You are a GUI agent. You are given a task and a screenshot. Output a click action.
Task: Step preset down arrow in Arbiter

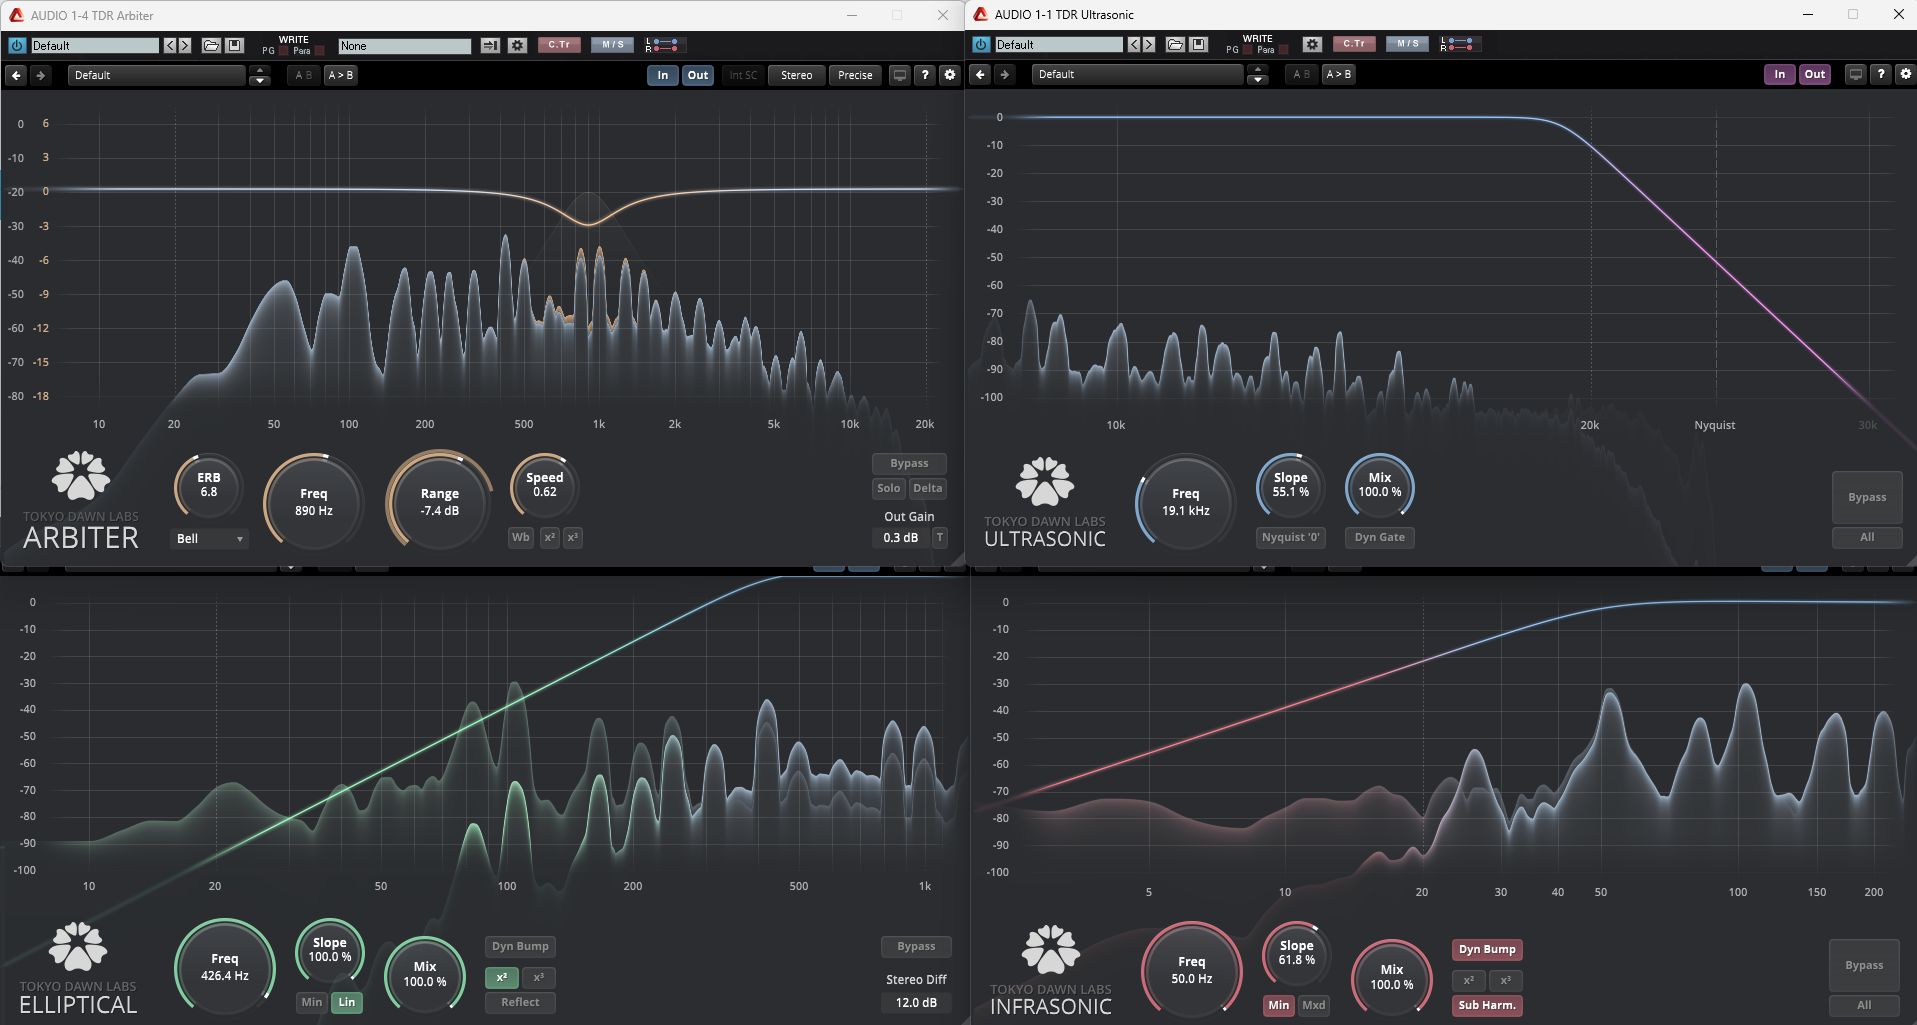click(259, 80)
